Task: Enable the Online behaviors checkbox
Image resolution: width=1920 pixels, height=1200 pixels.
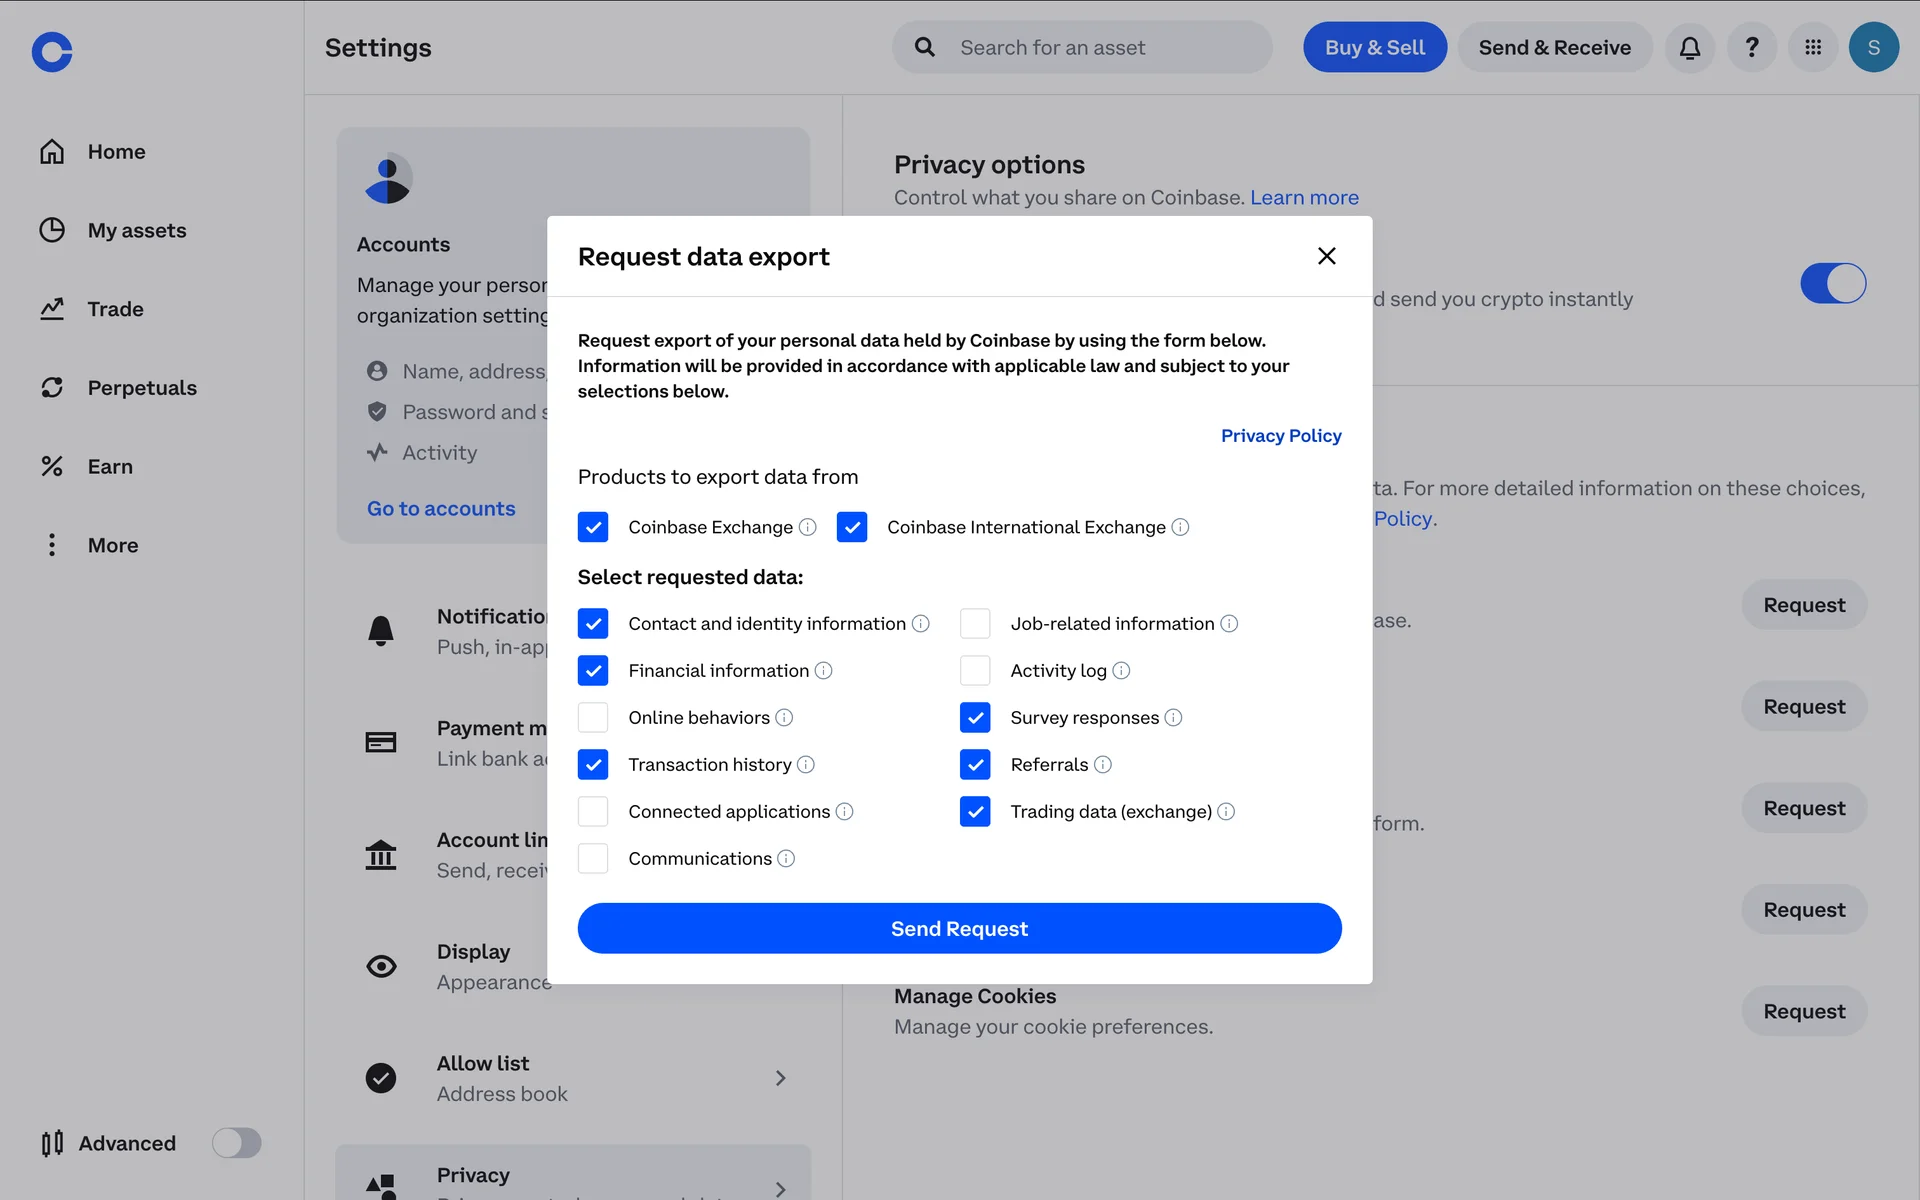Action: 593,718
